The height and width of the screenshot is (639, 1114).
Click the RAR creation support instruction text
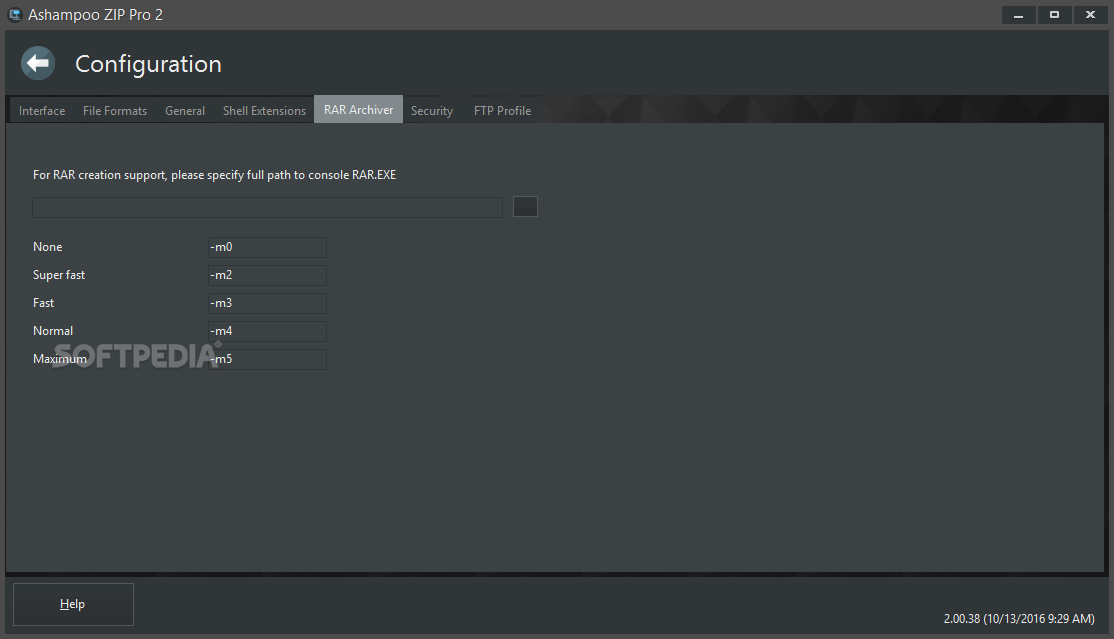point(215,175)
